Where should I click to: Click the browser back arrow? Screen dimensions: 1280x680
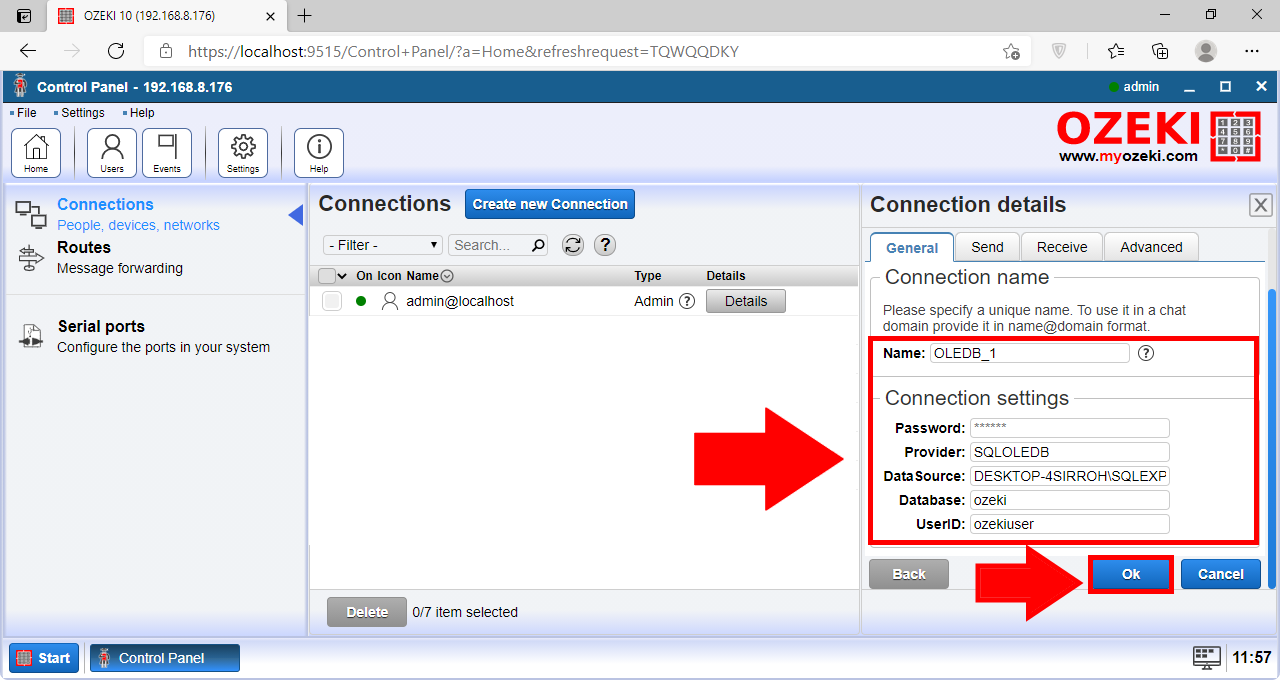[28, 51]
